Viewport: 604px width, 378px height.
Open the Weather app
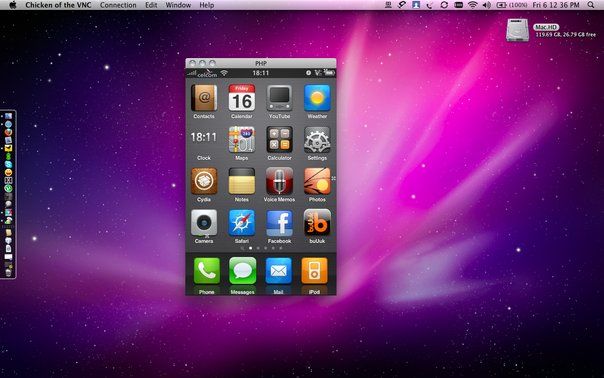click(317, 98)
